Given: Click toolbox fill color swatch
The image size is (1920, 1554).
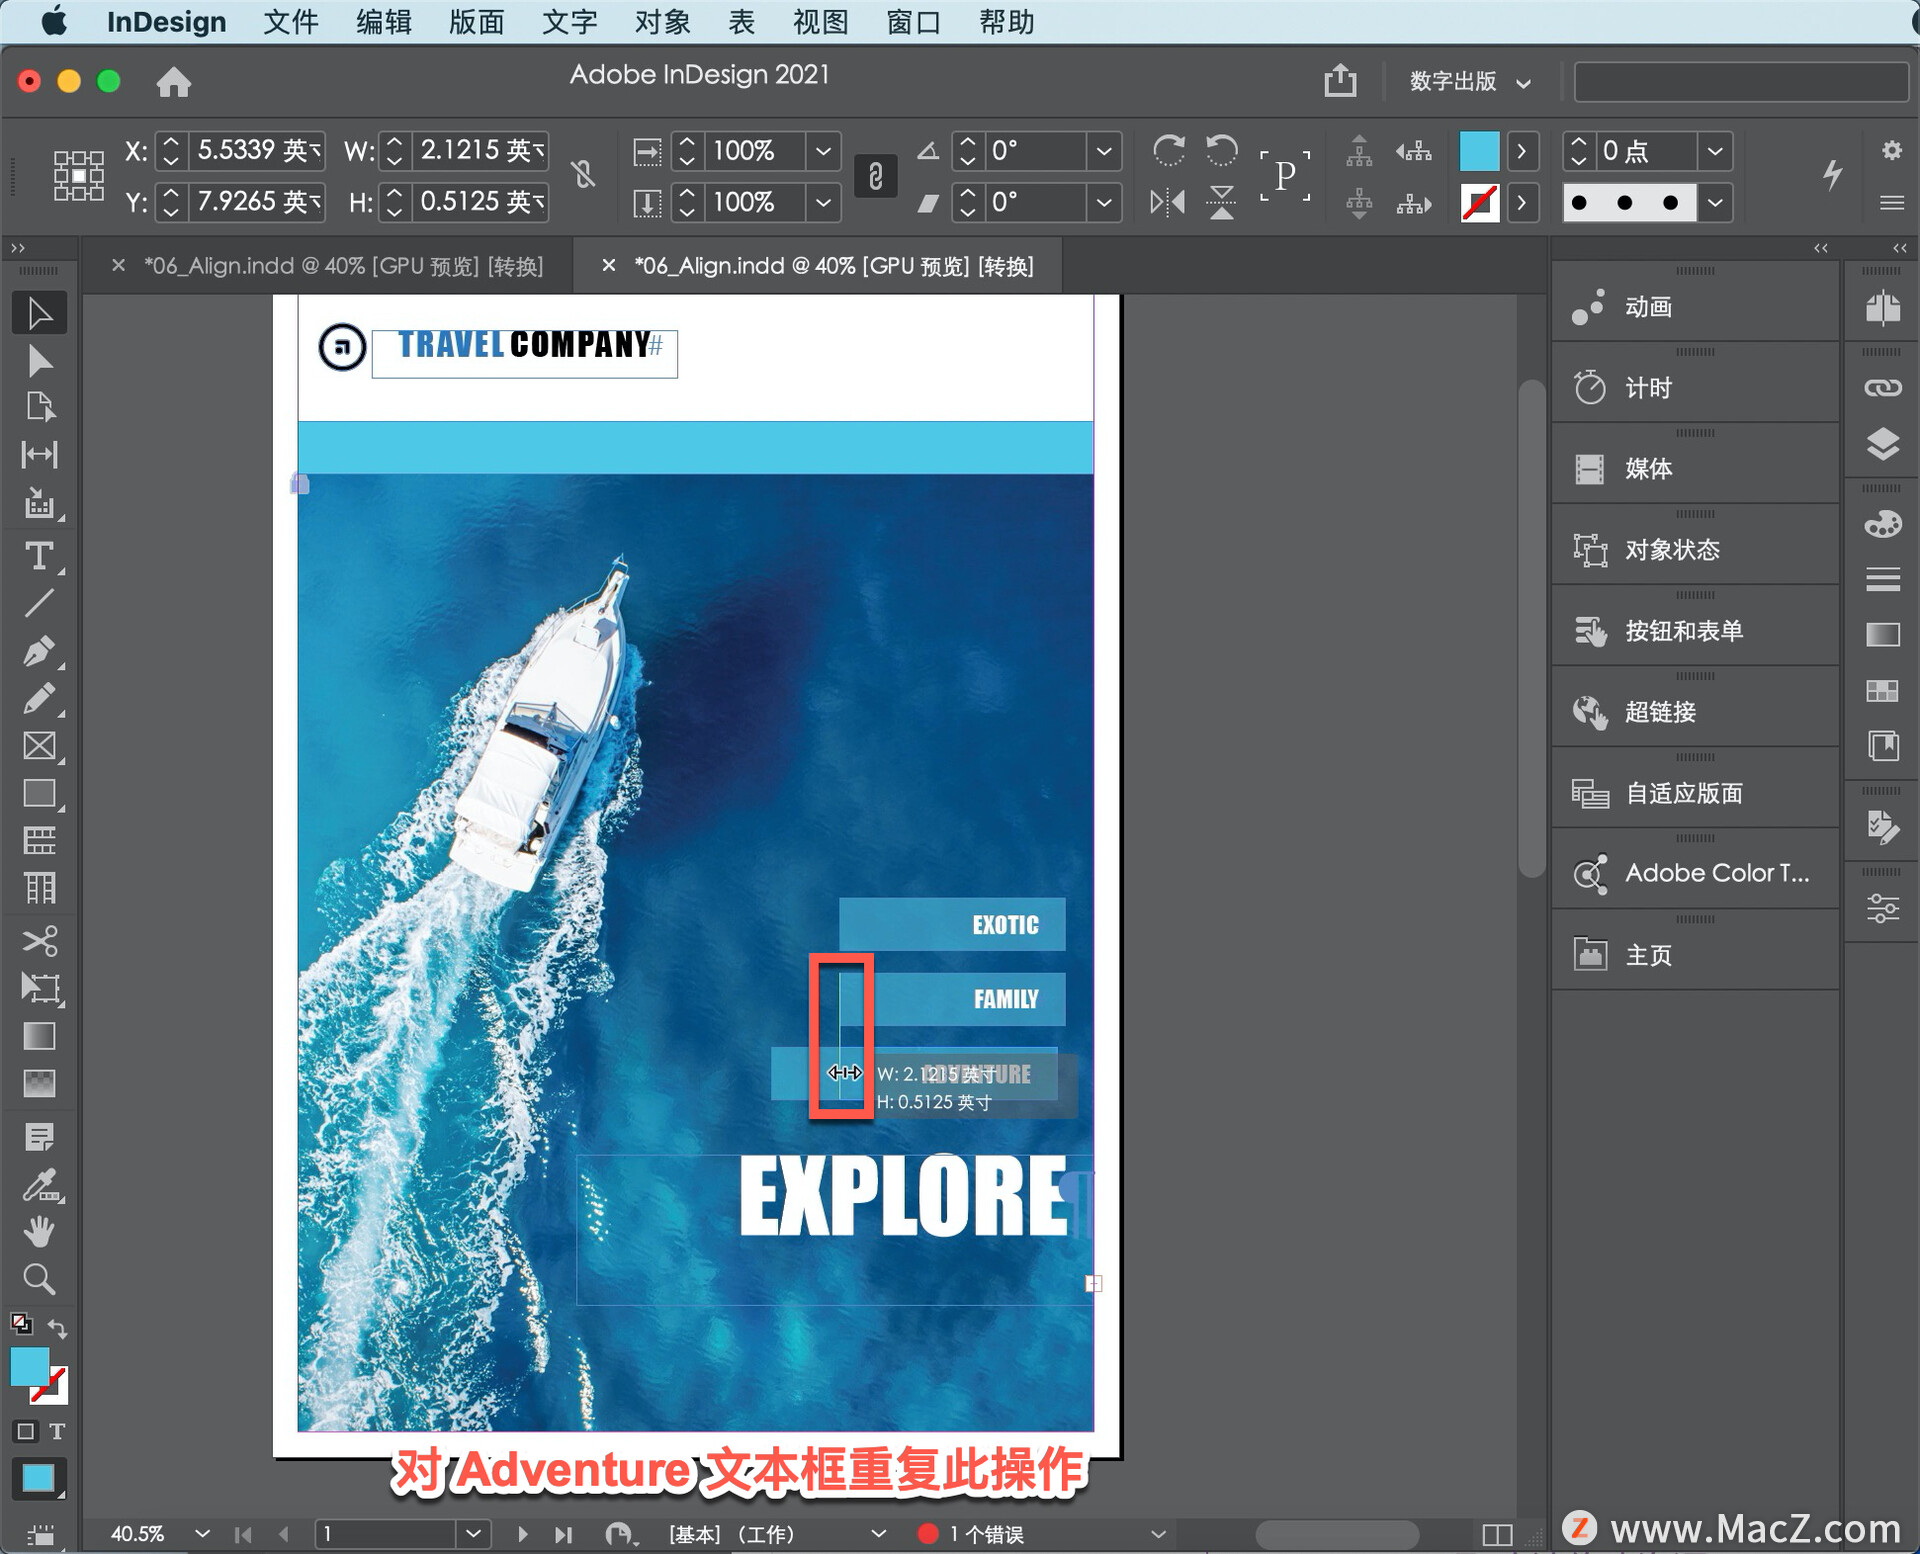Looking at the screenshot, I should 29,1367.
